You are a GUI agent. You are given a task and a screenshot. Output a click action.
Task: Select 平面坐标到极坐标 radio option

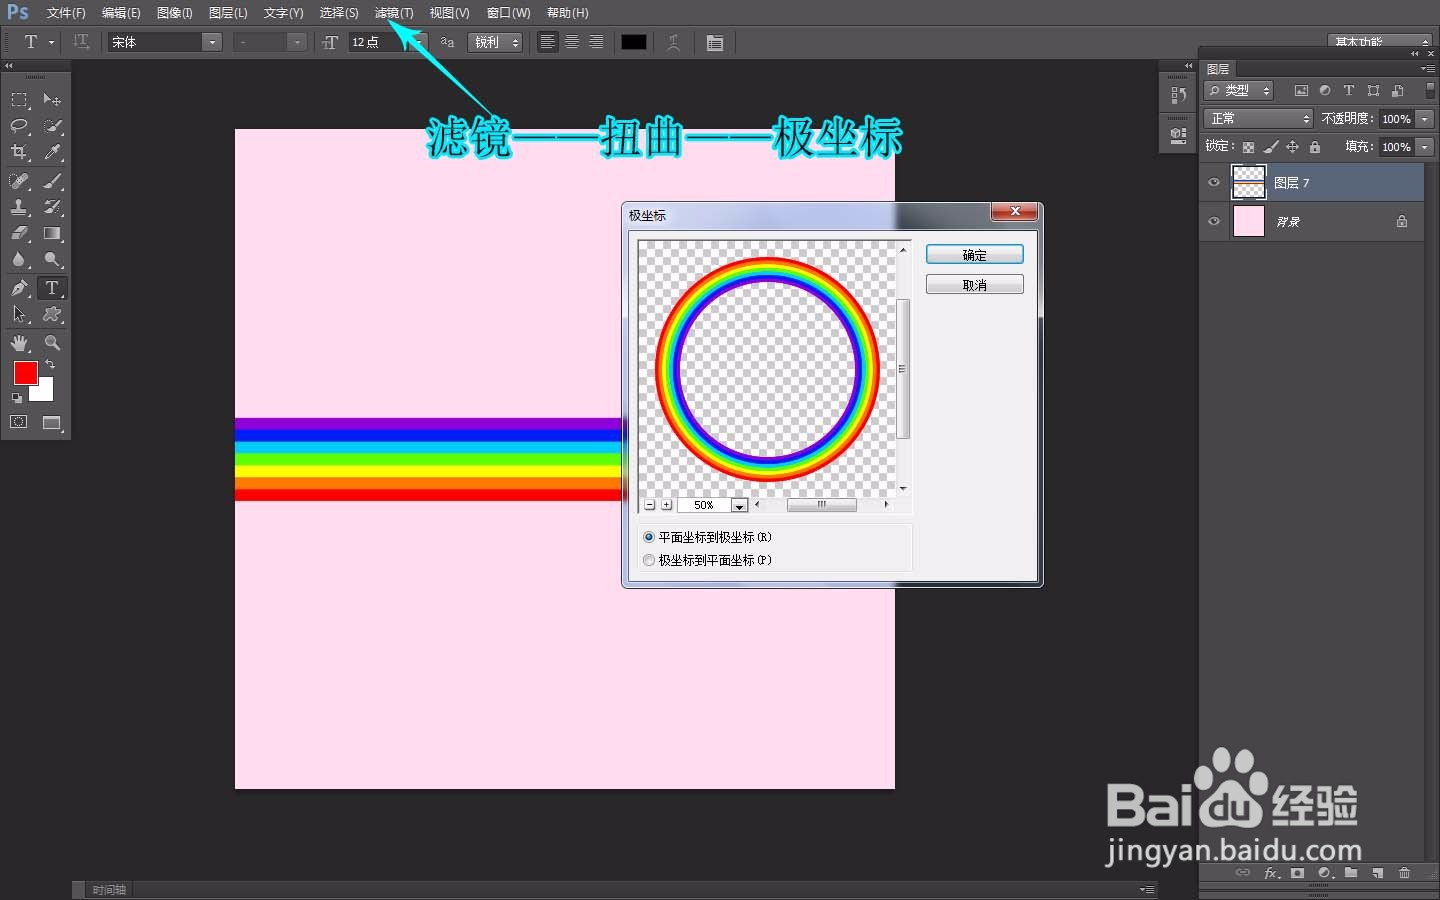pyautogui.click(x=649, y=537)
